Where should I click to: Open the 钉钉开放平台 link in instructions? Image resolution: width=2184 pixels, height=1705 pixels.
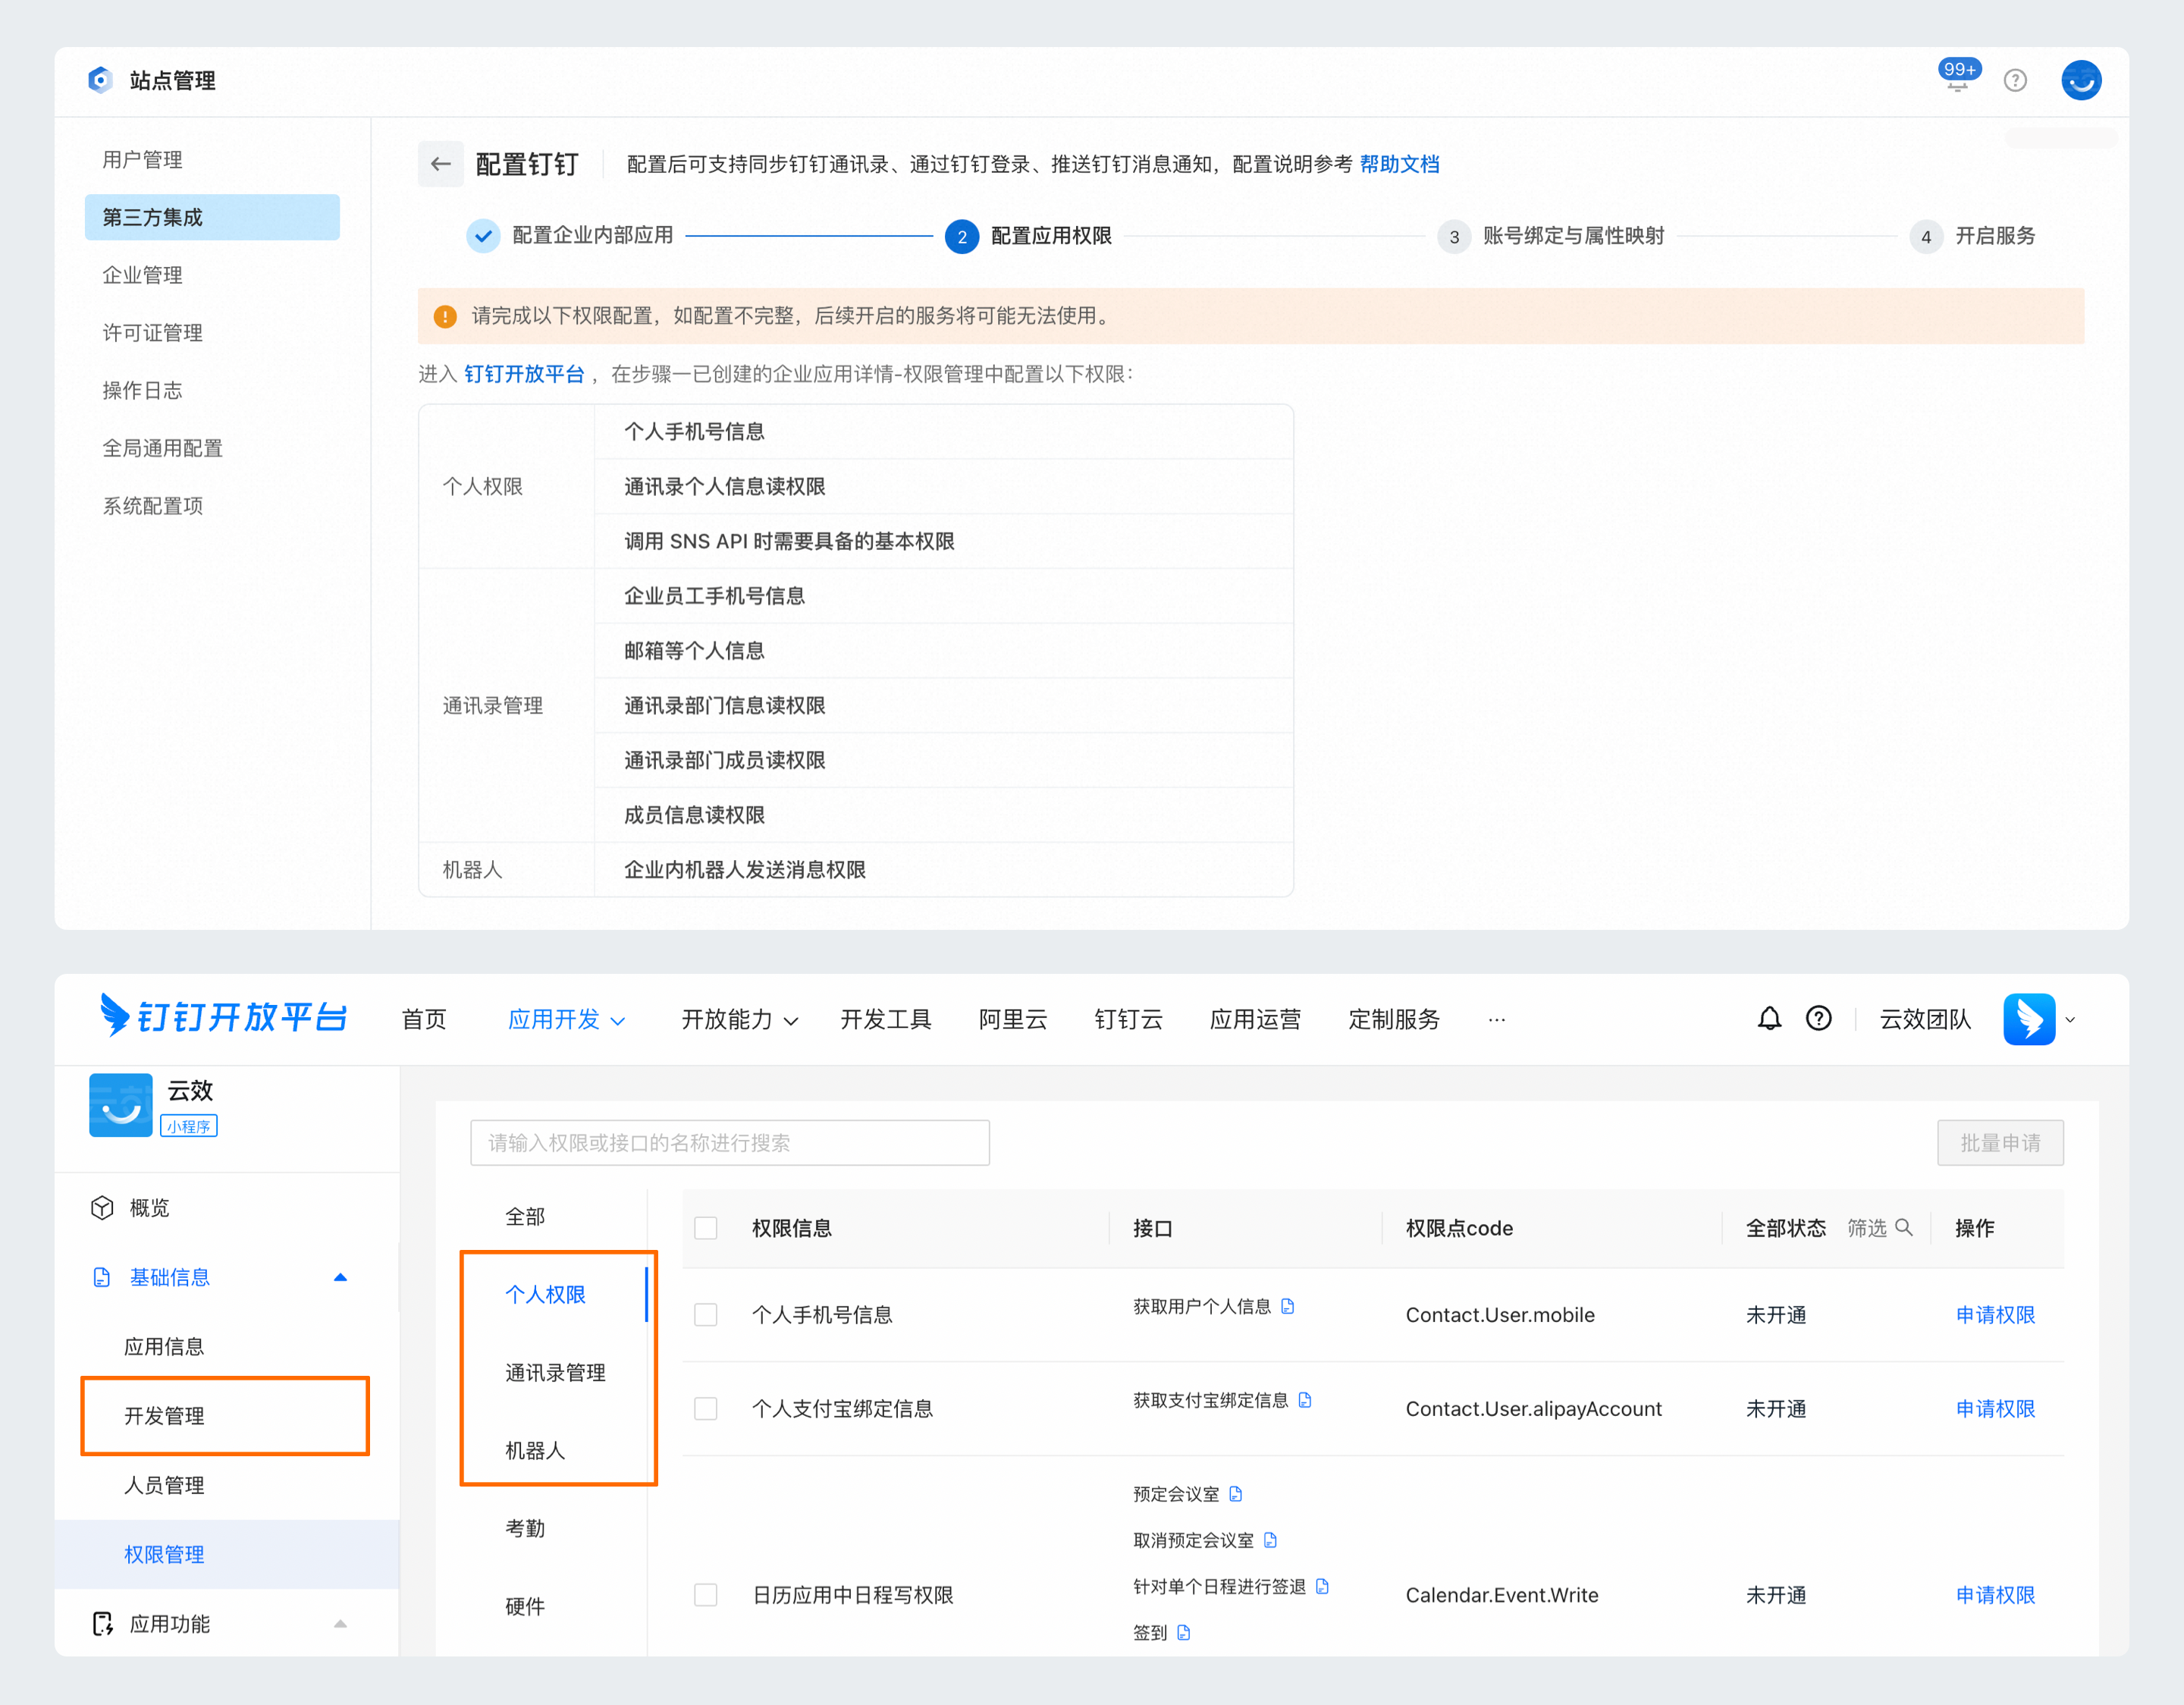click(524, 374)
